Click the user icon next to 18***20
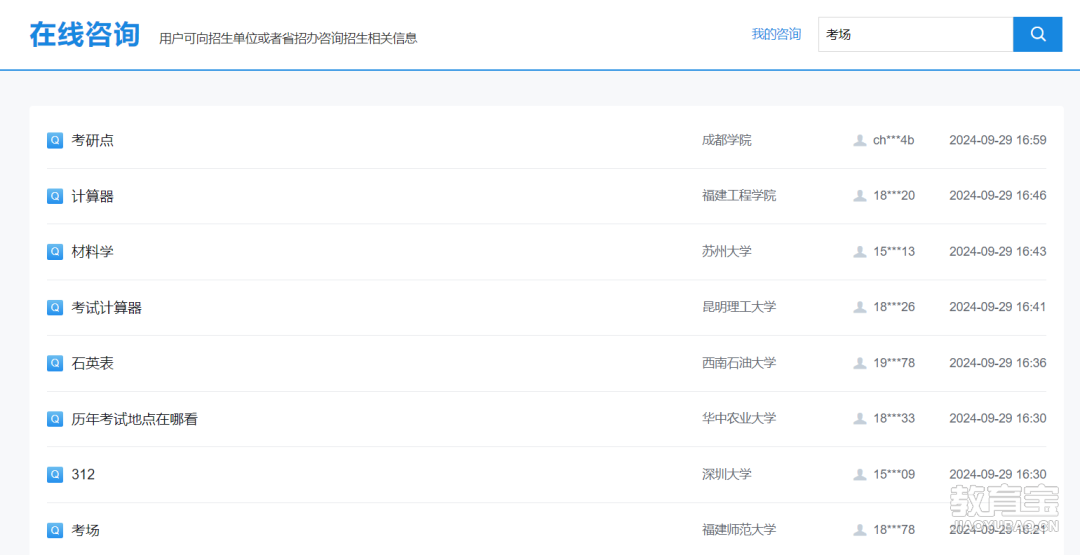The height and width of the screenshot is (555, 1080). [860, 196]
